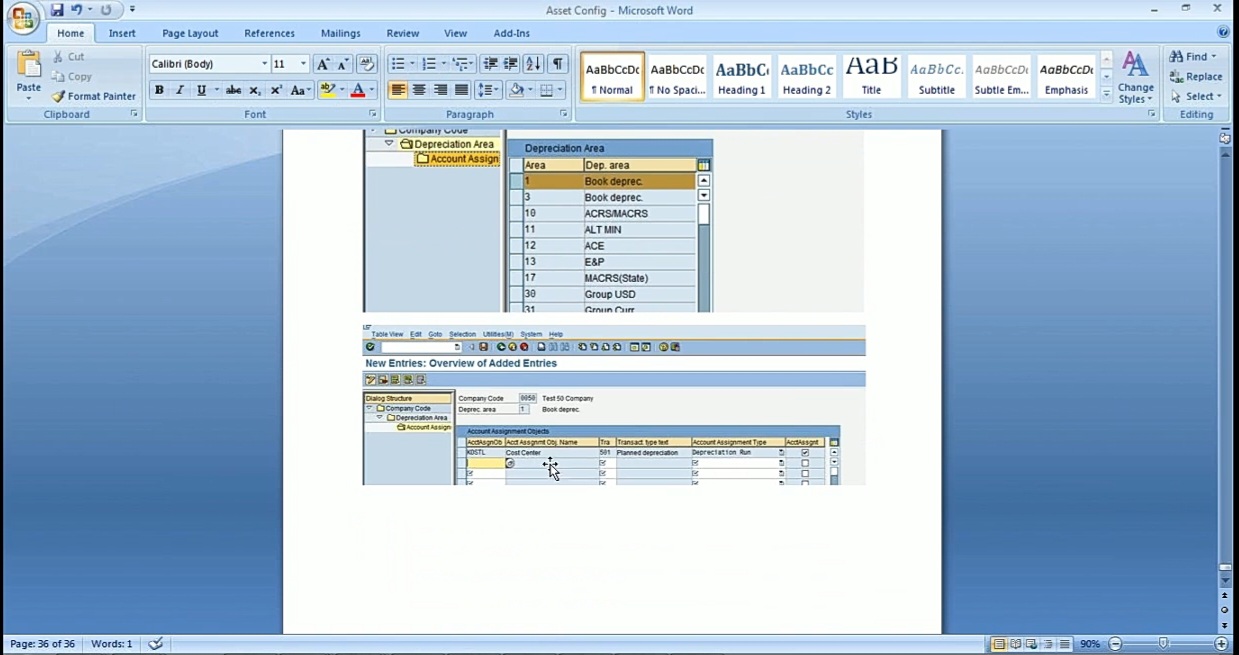Image resolution: width=1239 pixels, height=655 pixels.
Task: Apply bold formatting
Action: pyautogui.click(x=159, y=90)
